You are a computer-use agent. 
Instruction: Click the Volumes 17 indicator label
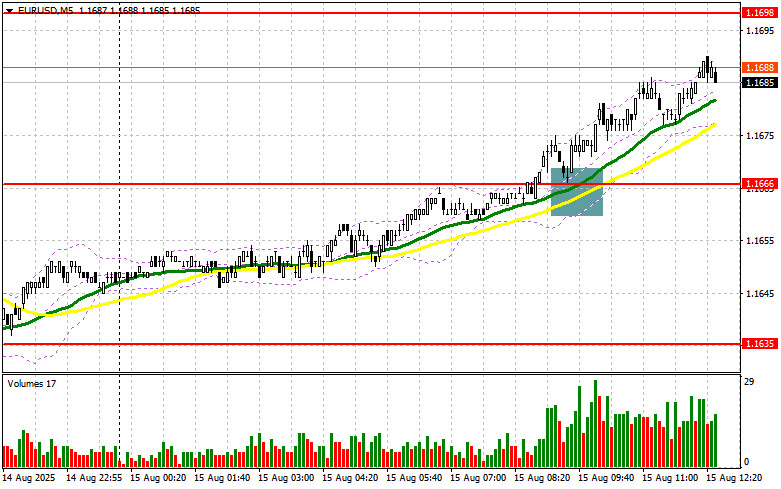point(31,383)
